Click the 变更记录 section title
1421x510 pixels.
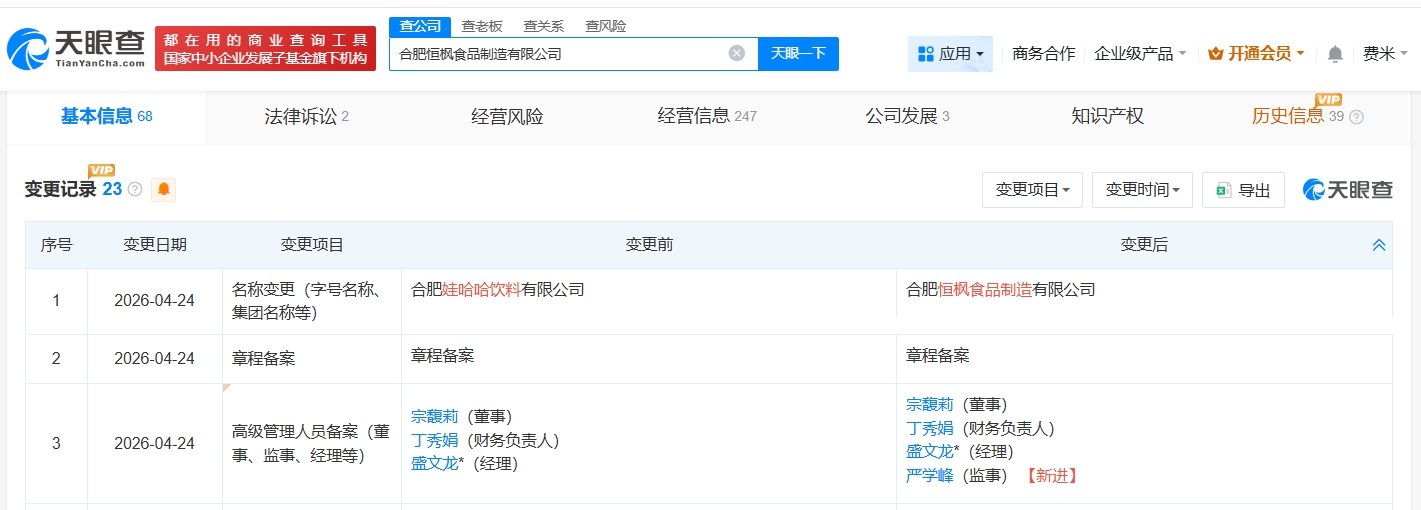(x=60, y=189)
